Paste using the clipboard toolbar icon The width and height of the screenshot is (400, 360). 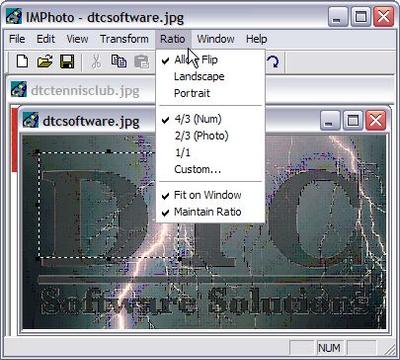[x=142, y=62]
